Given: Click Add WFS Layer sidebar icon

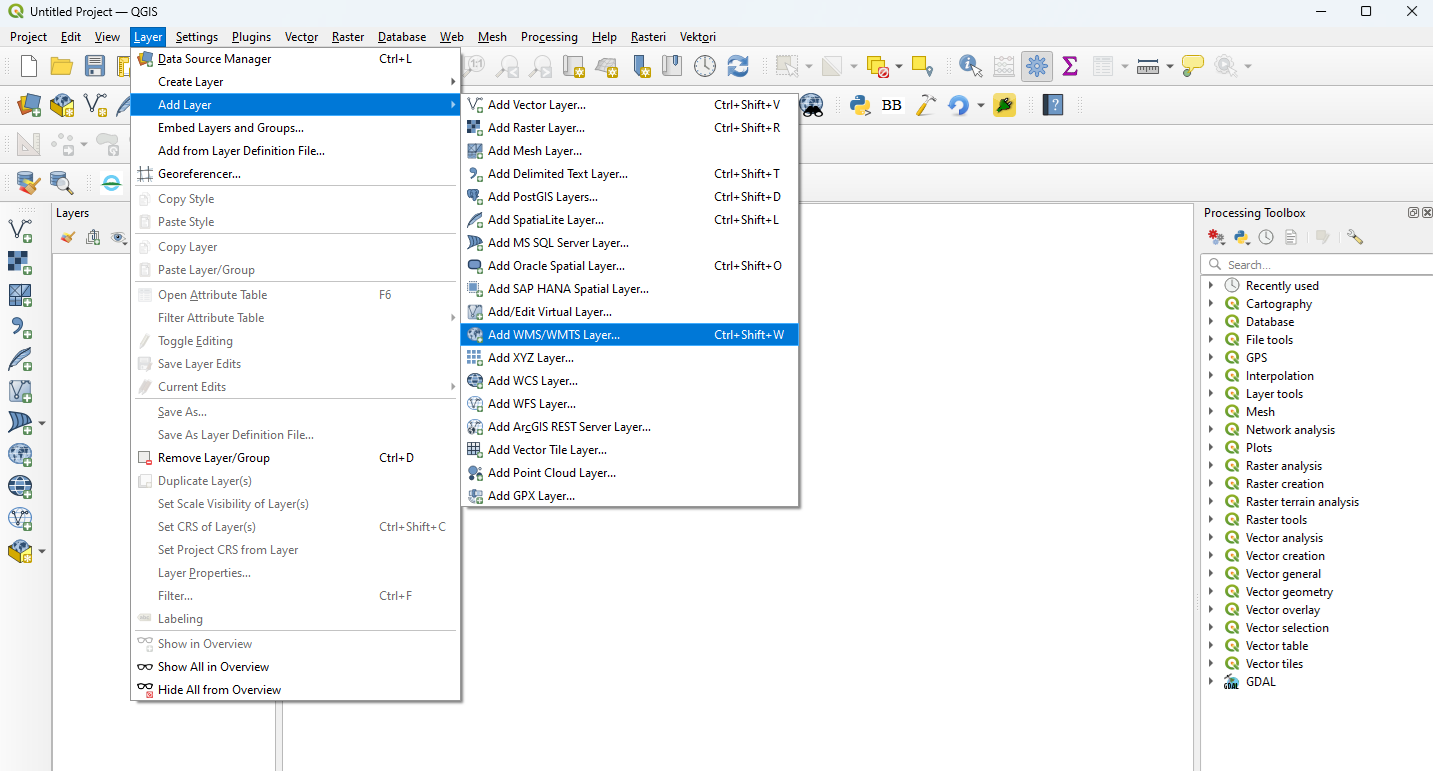Looking at the screenshot, I should point(20,519).
